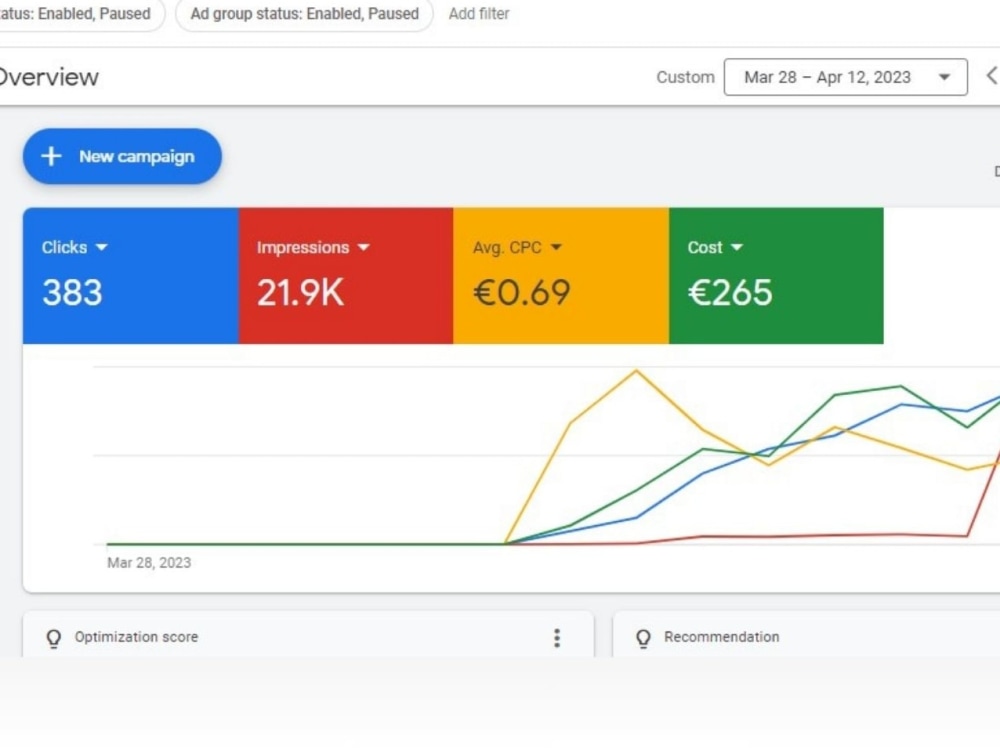Open the Clicks metric dropdown

[75, 247]
